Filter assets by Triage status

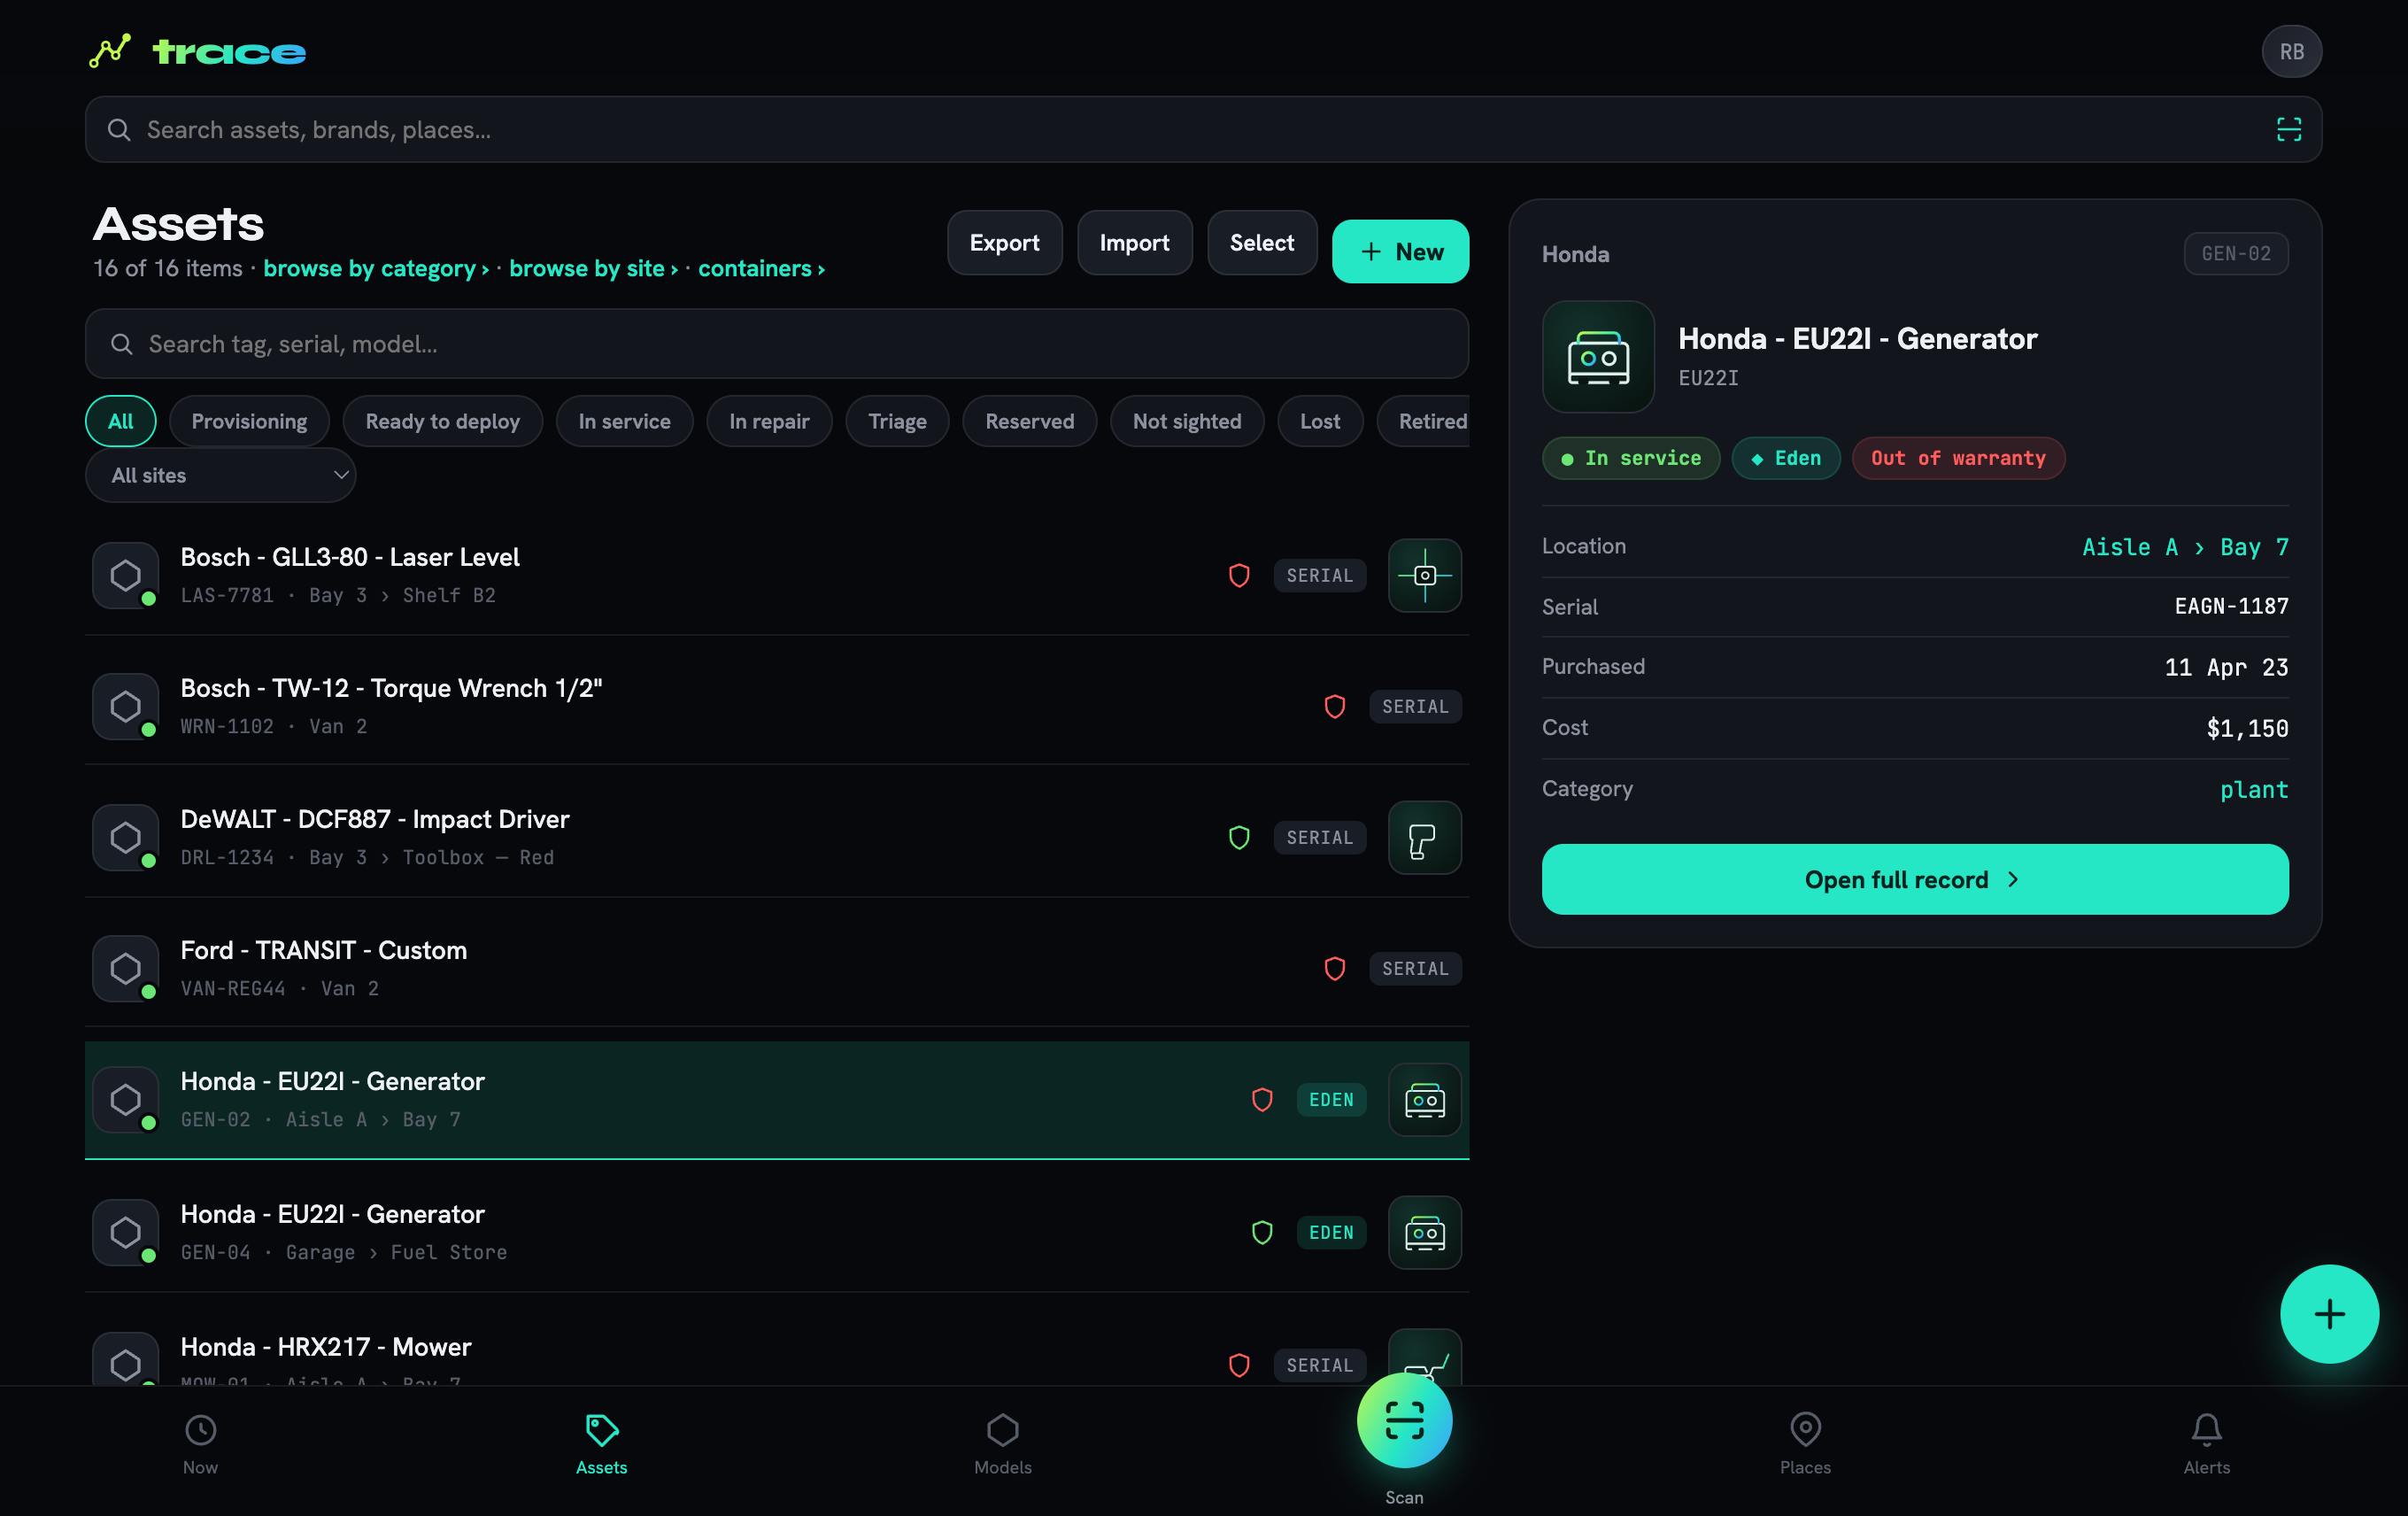point(897,421)
